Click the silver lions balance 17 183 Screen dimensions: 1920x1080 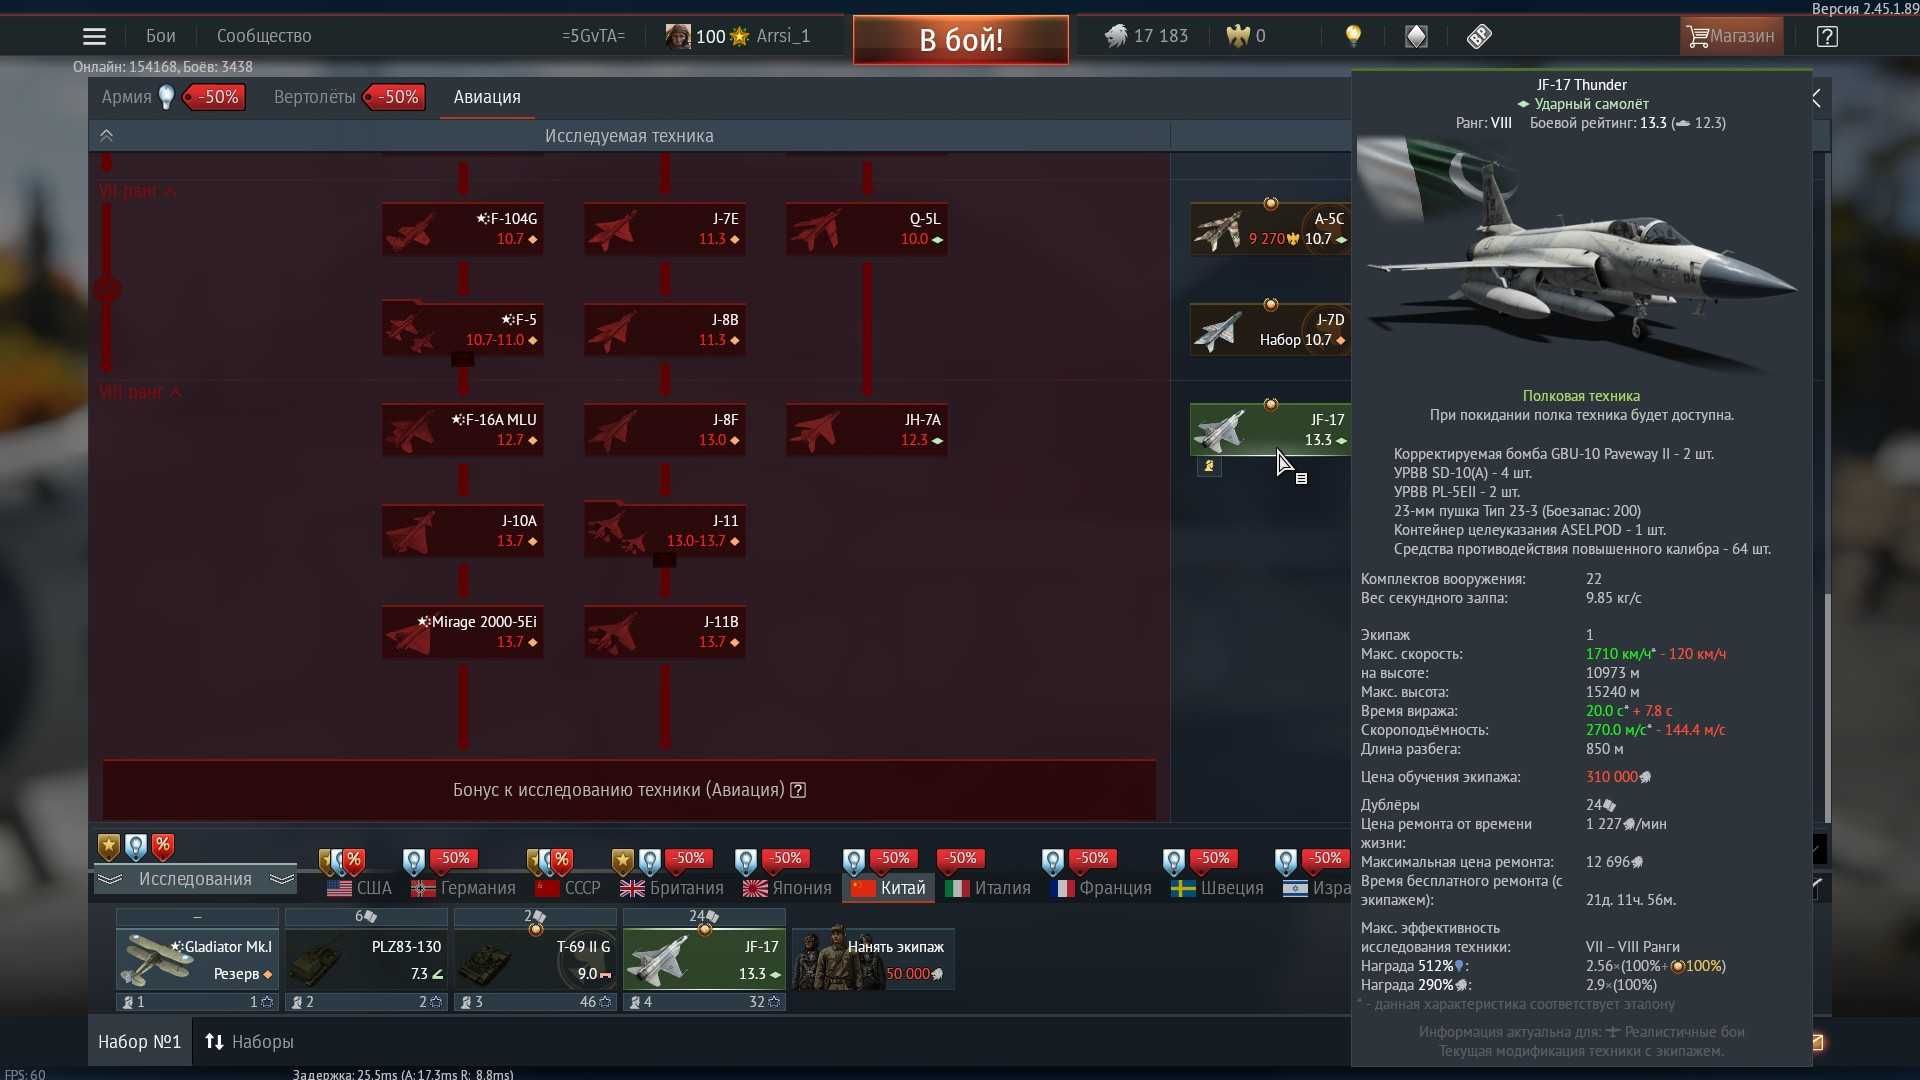point(1146,36)
